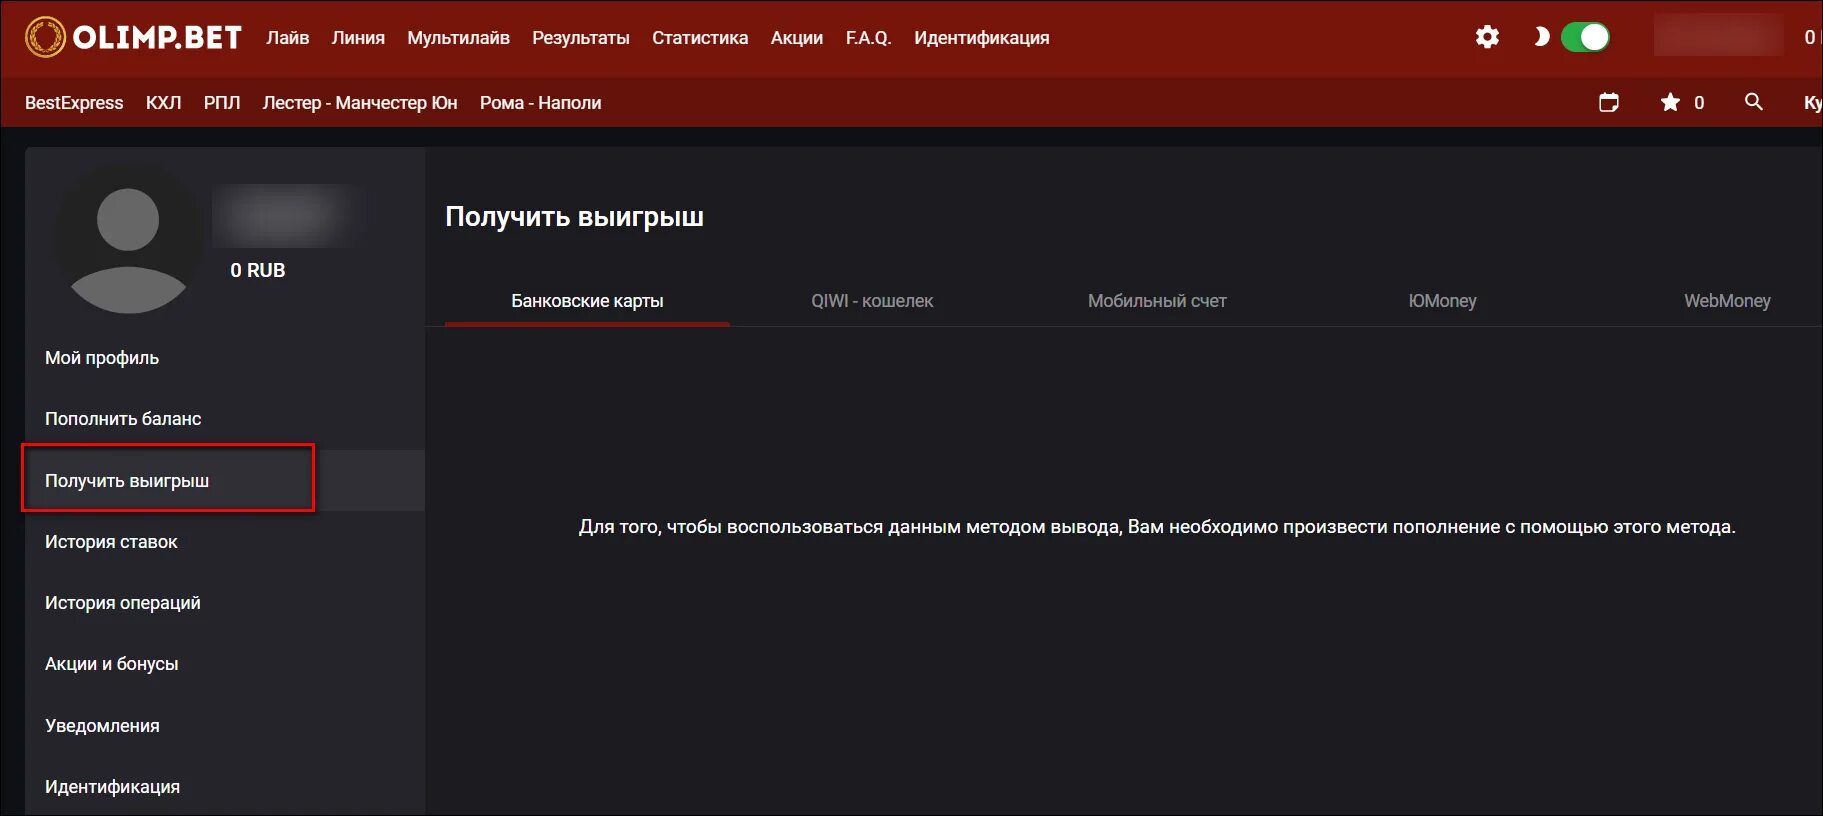Click the 0 RUB balance text

[258, 270]
